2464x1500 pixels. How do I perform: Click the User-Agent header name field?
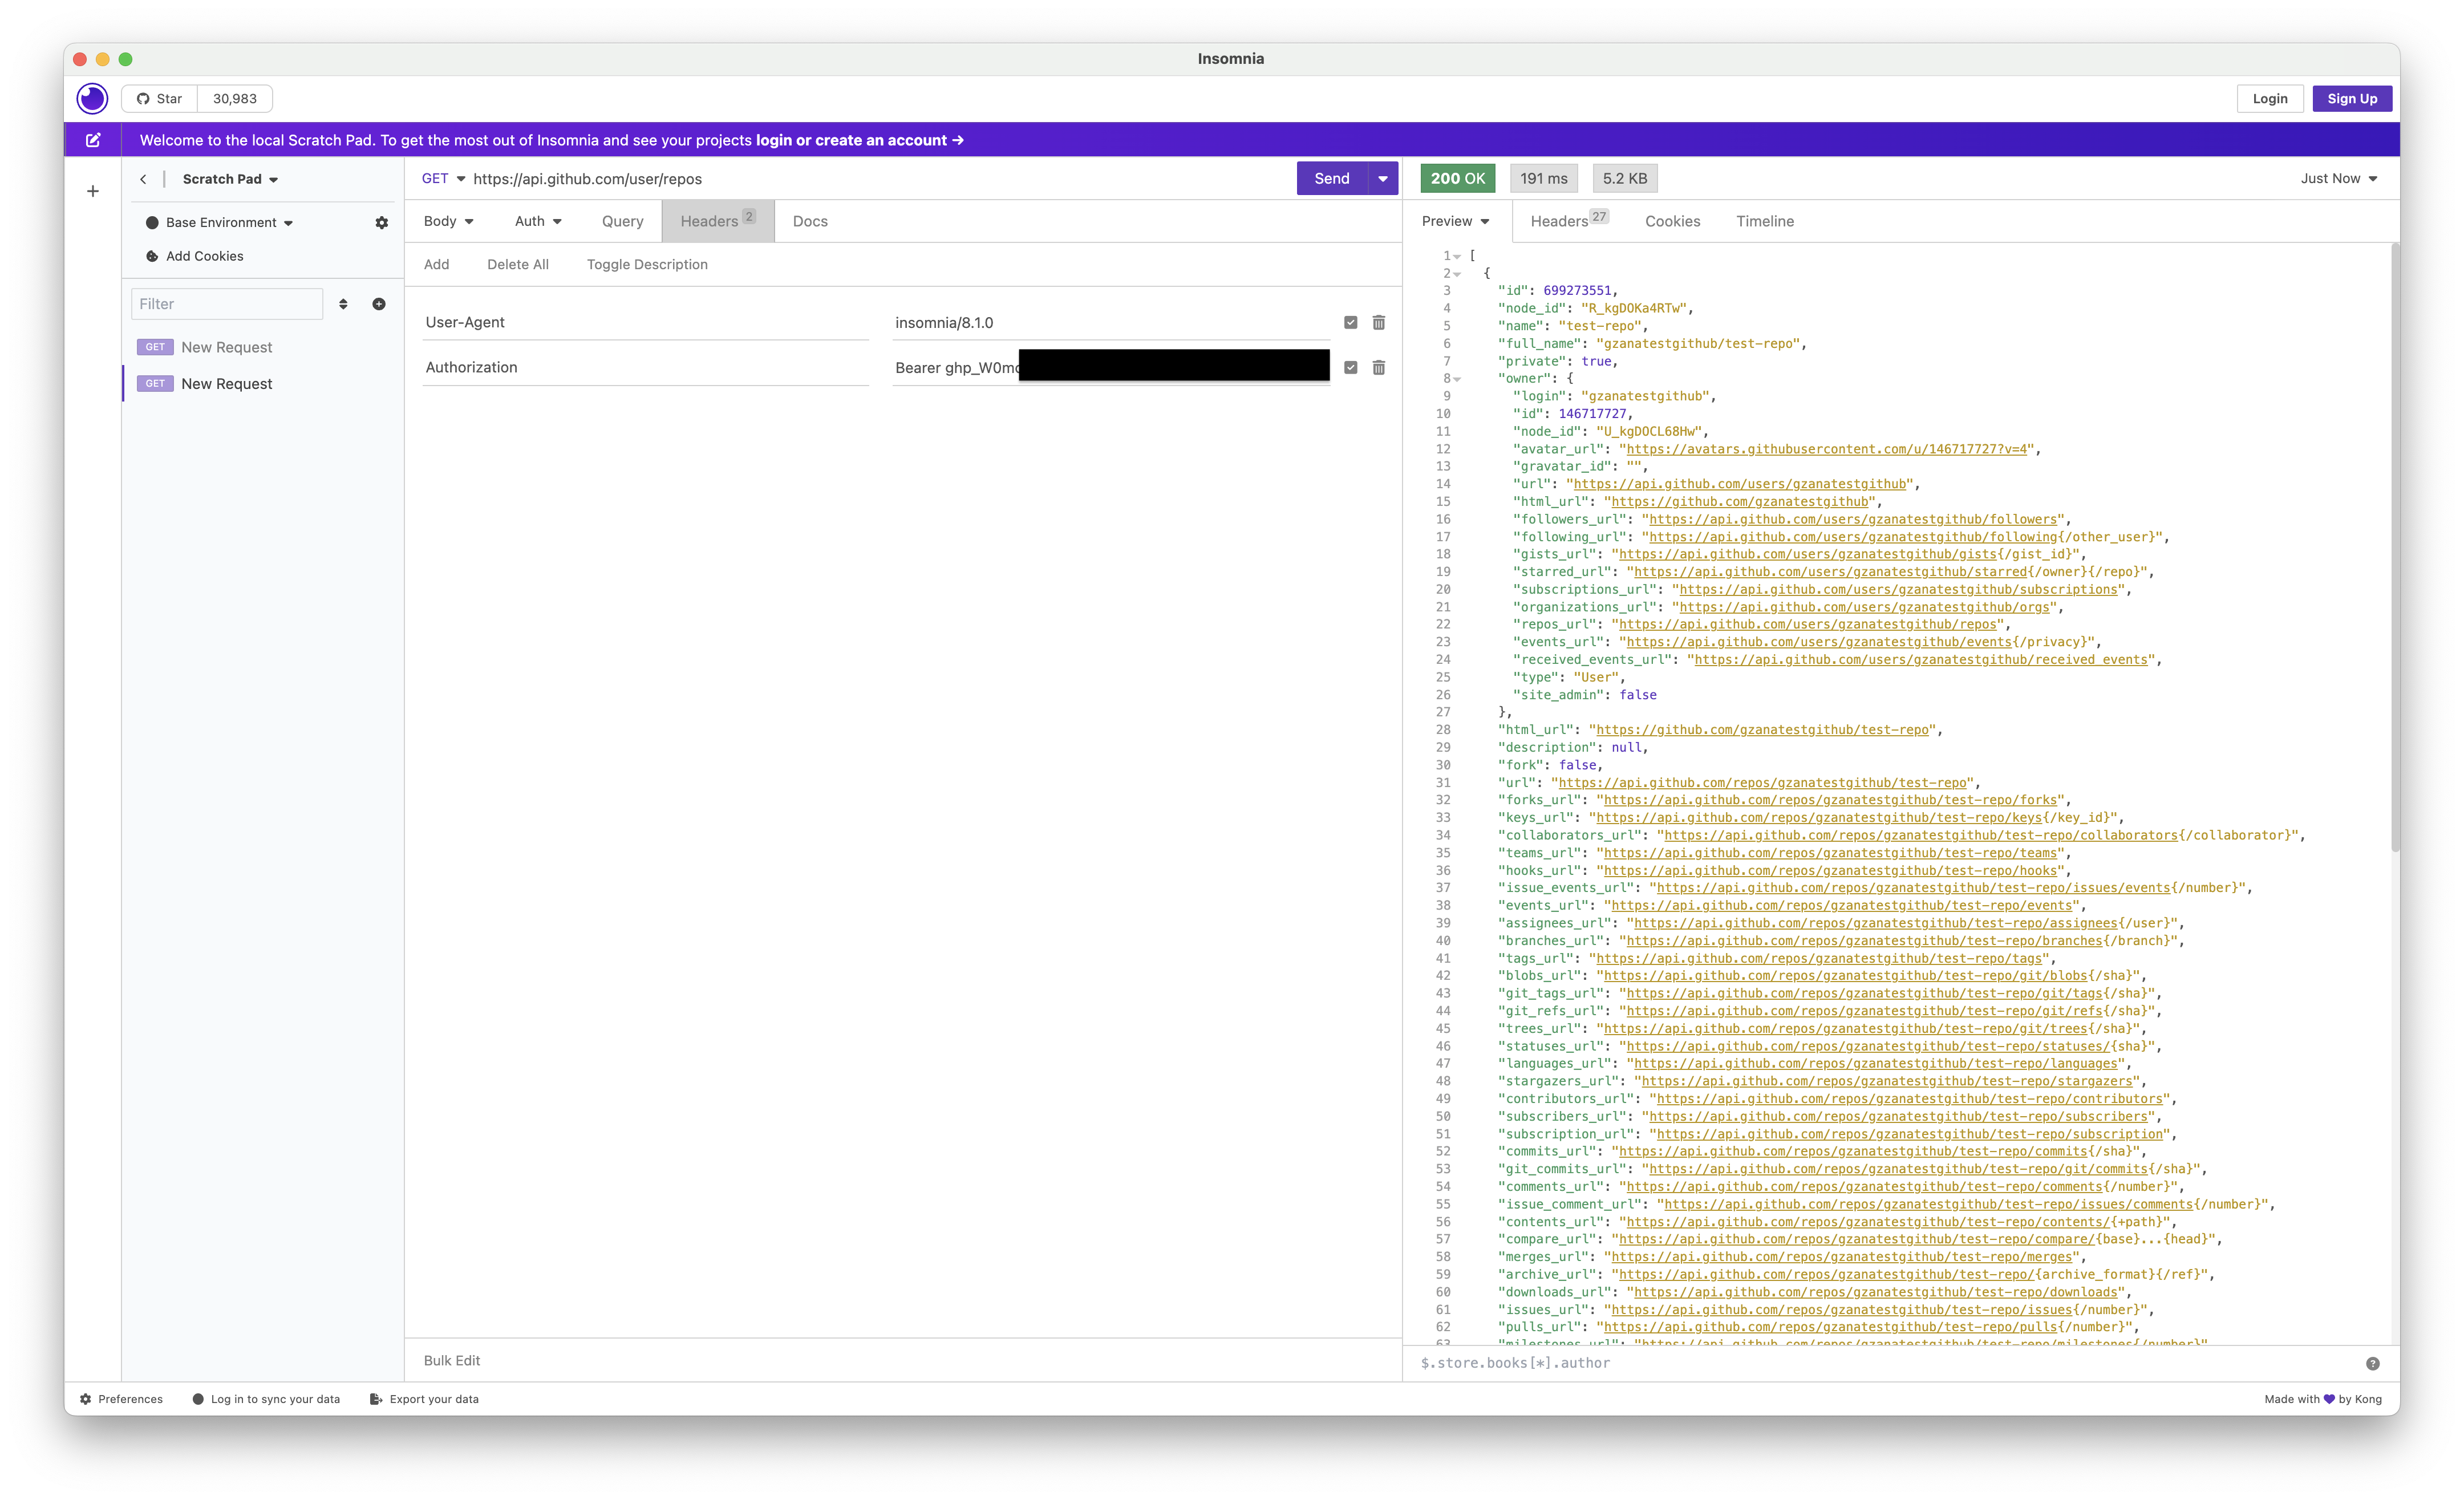tap(645, 322)
